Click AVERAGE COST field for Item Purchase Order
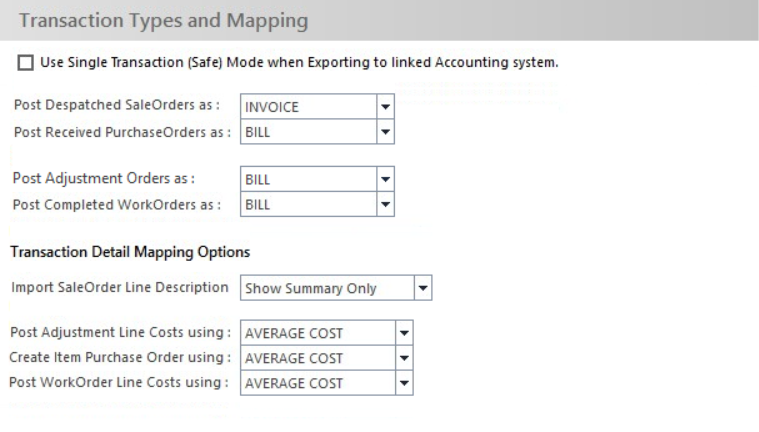Image resolution: width=759 pixels, height=432 pixels. pos(318,358)
